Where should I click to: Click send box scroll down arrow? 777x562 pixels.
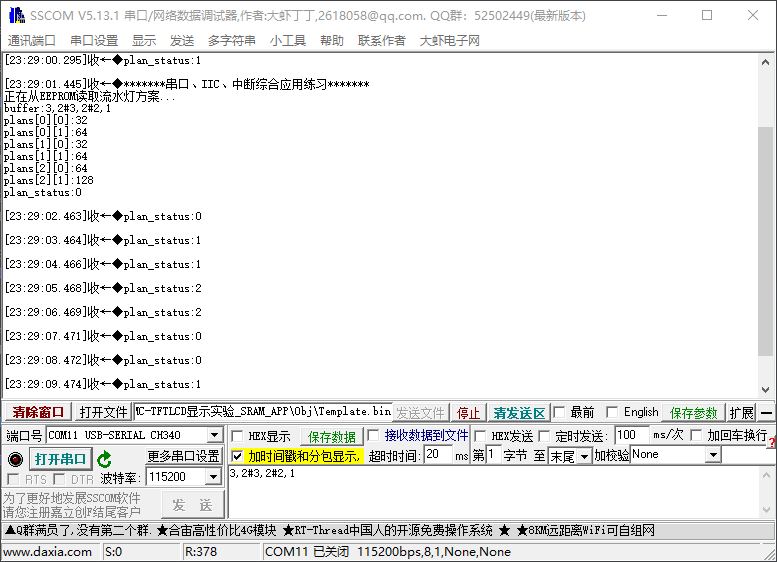click(x=766, y=510)
